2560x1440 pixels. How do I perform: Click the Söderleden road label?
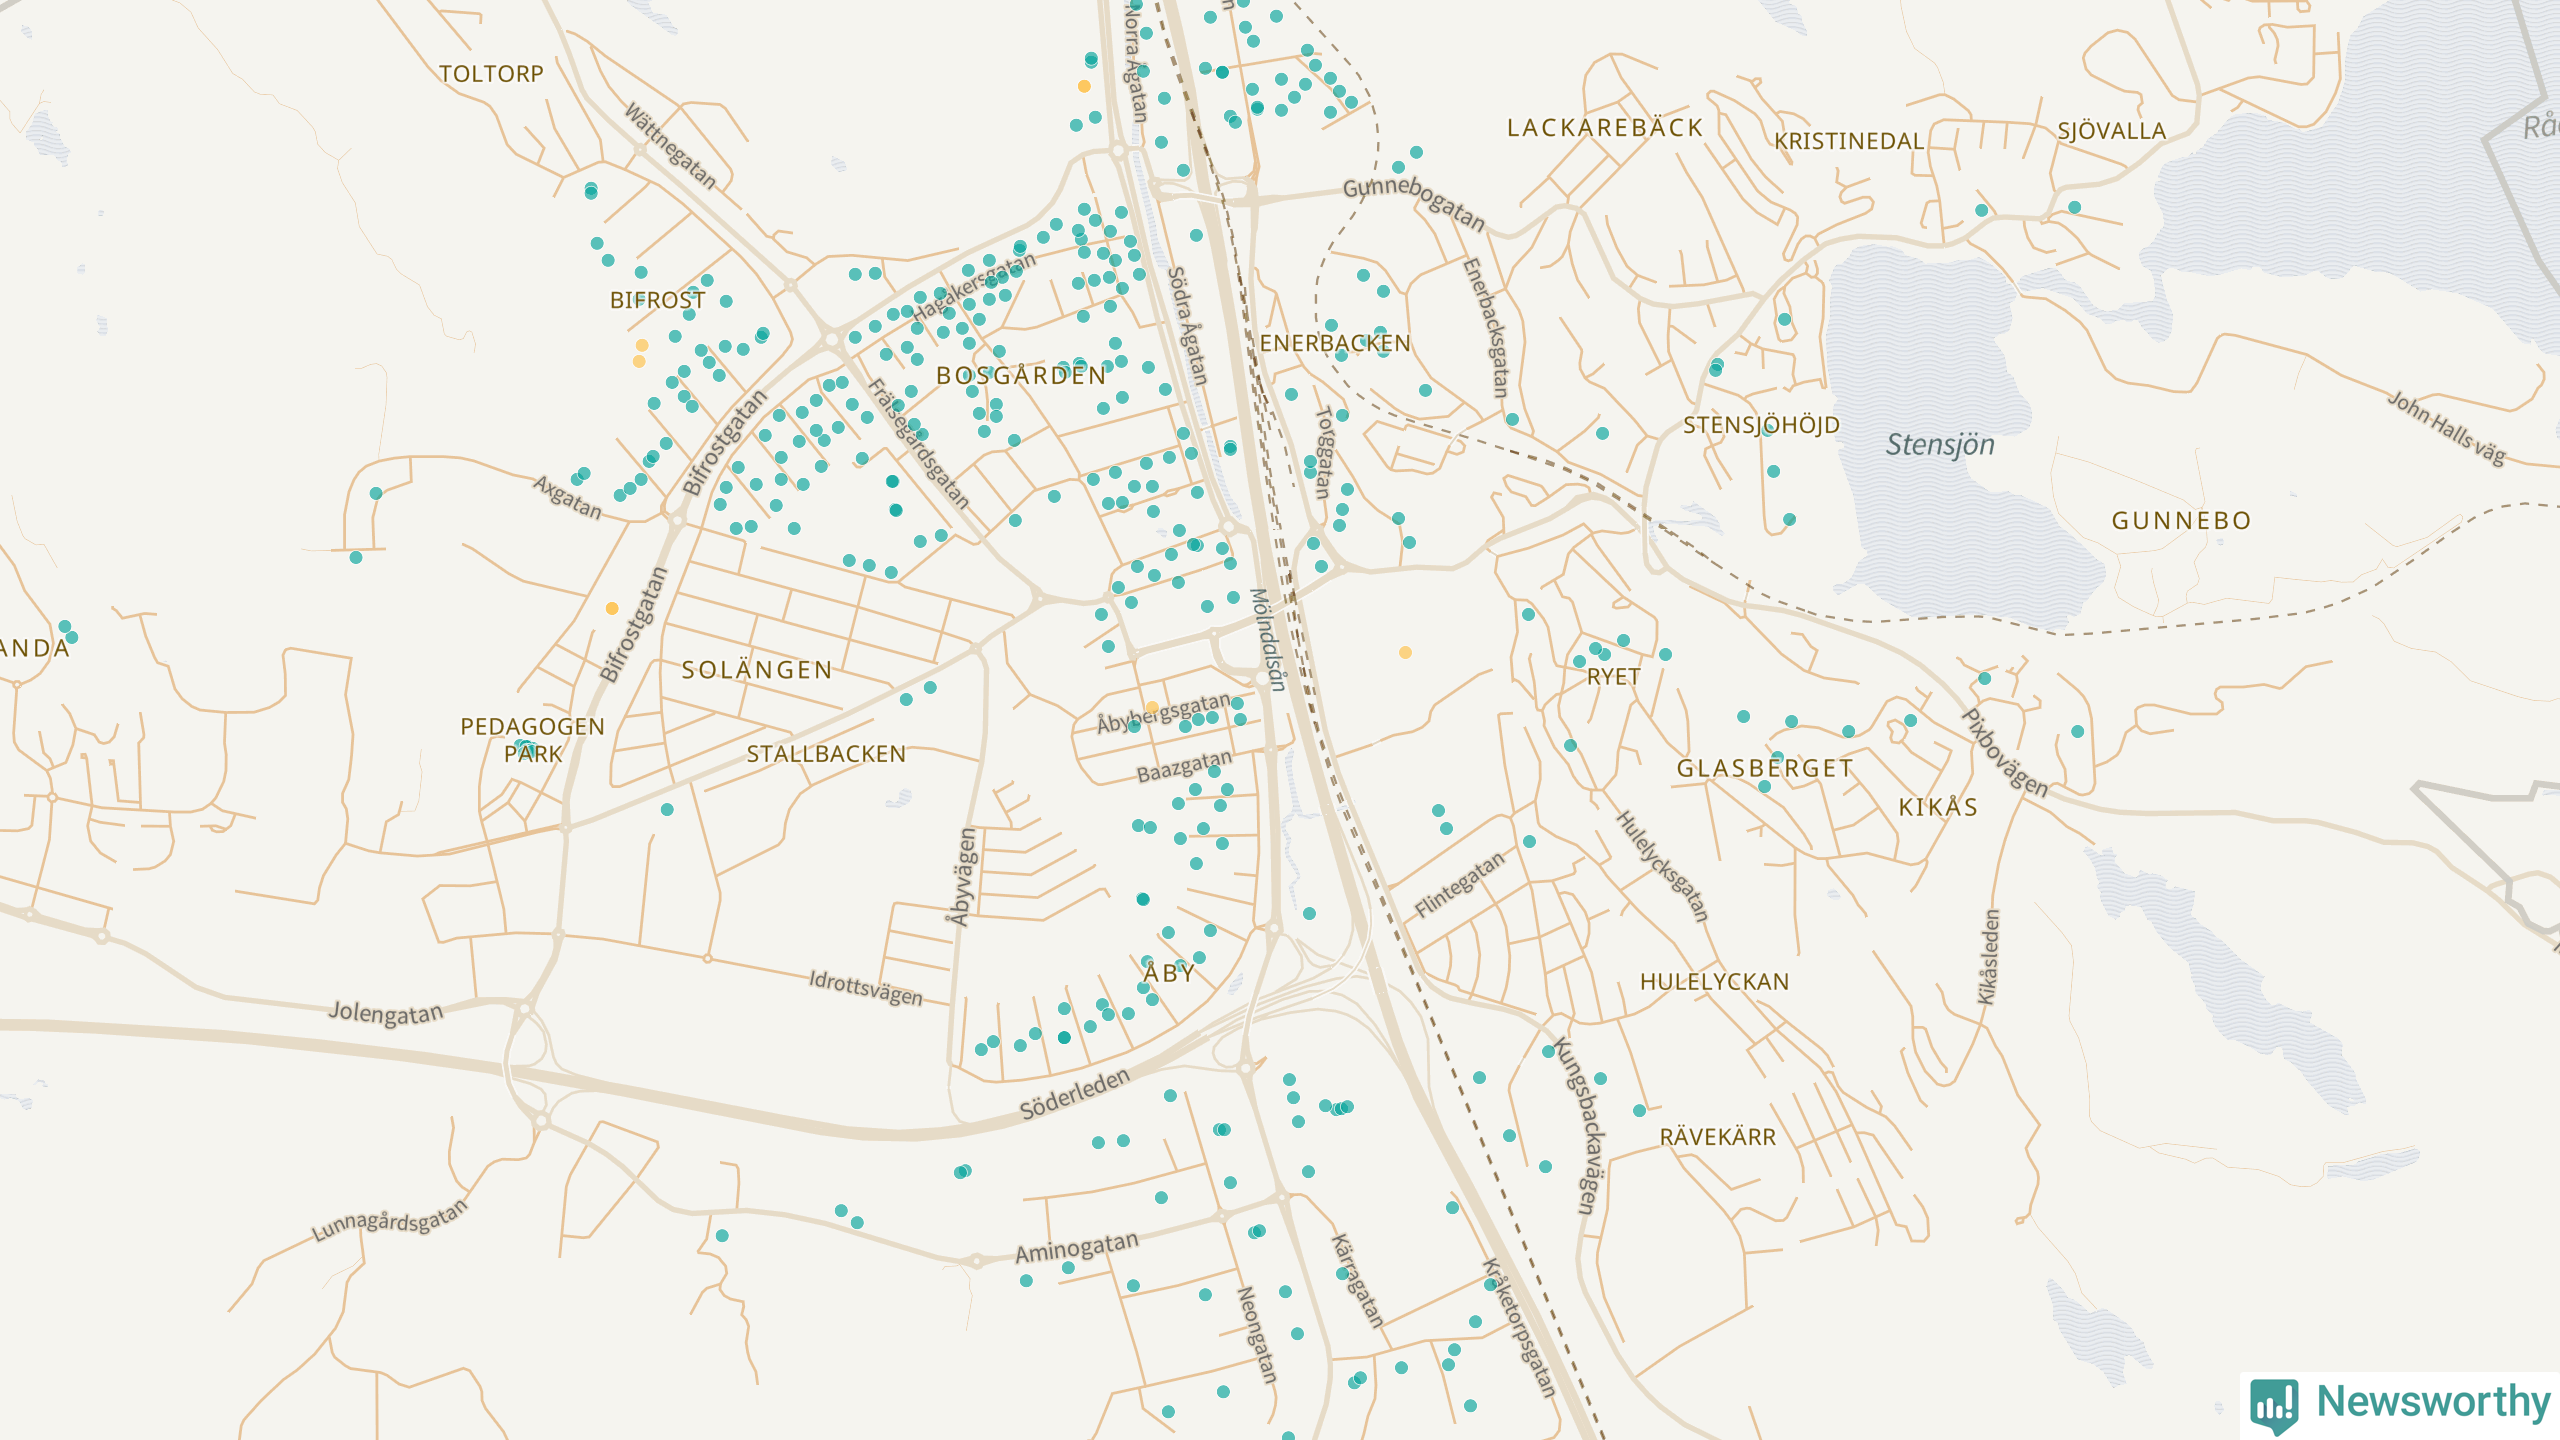pyautogui.click(x=1074, y=1094)
